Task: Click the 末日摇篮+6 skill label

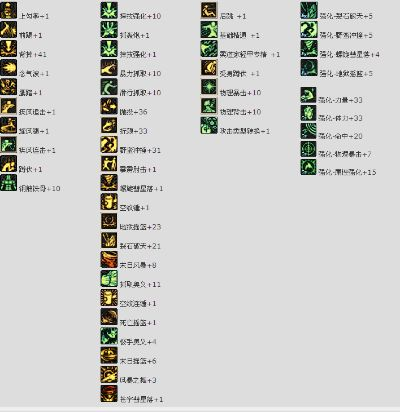Action: tap(138, 361)
